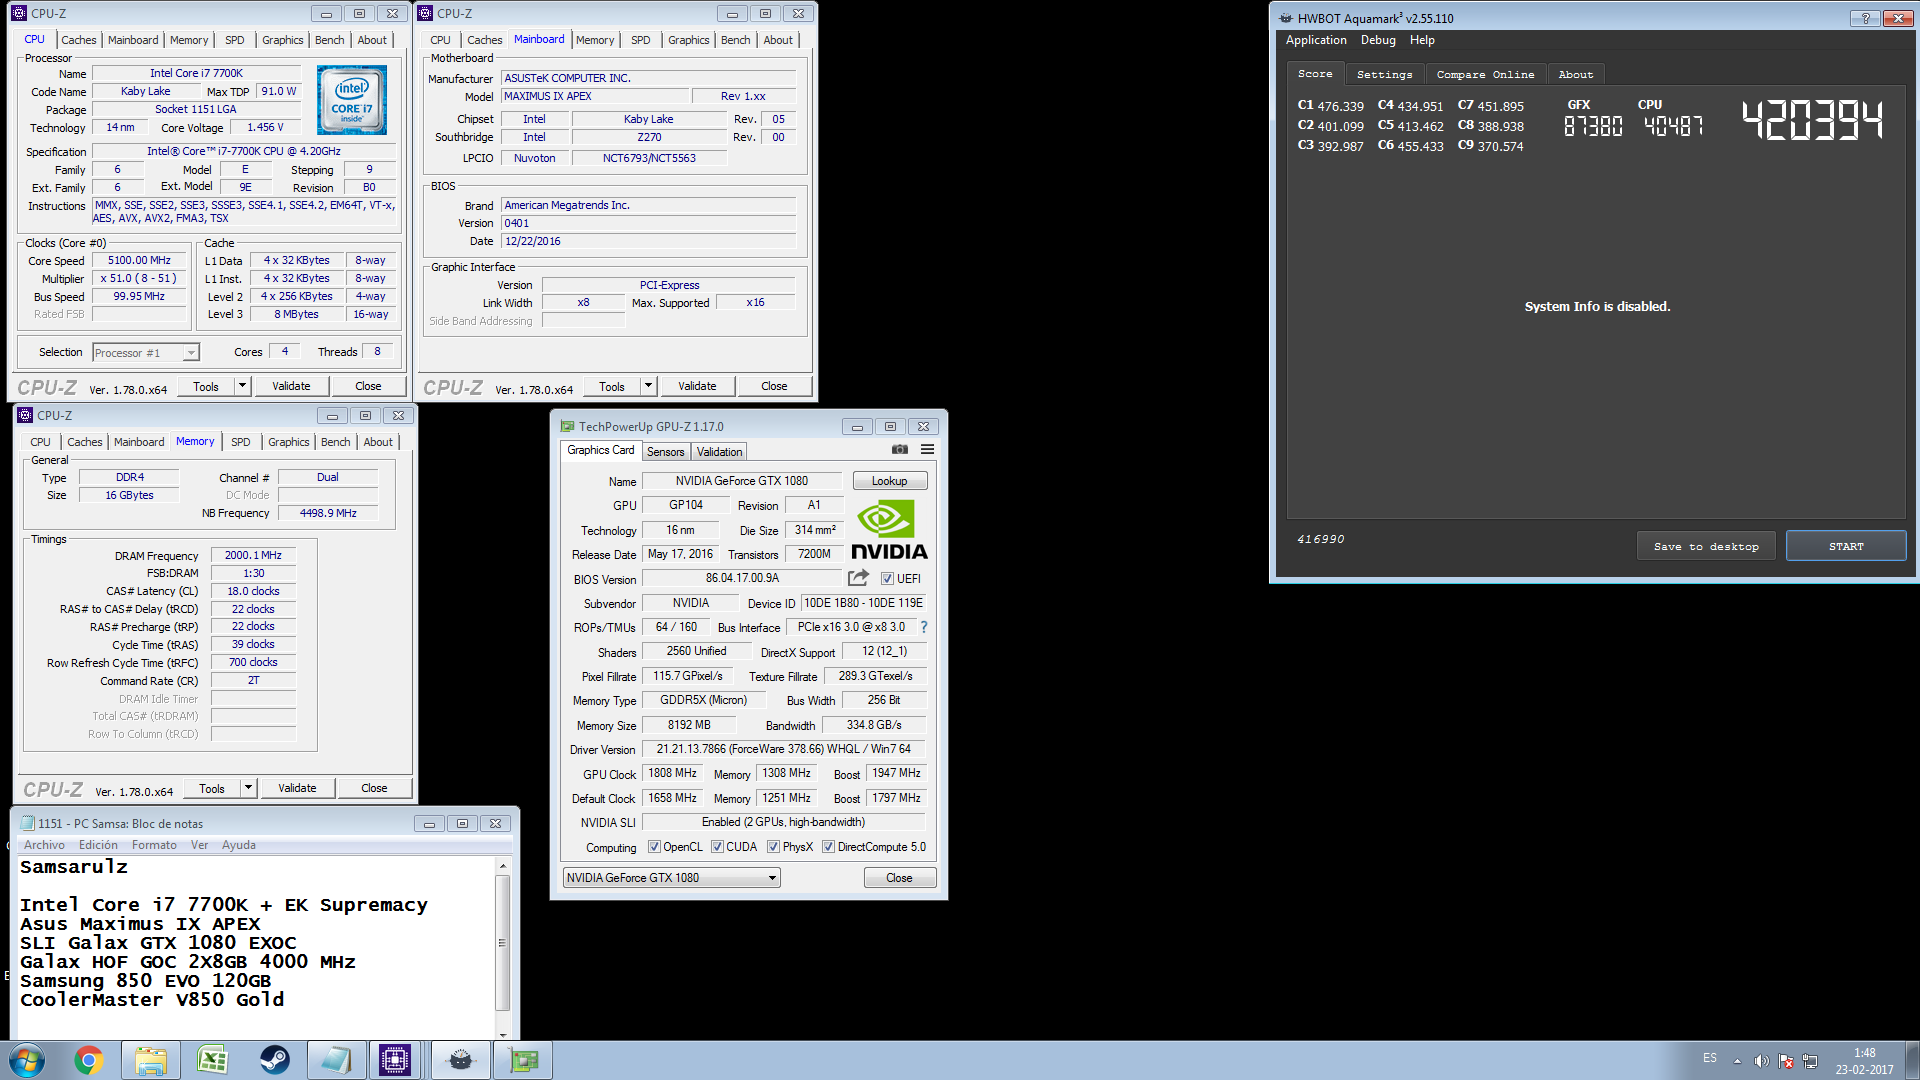Switch to Caches tab in CPU-Z CPU window
Viewport: 1920px width, 1080px height.
click(x=78, y=40)
